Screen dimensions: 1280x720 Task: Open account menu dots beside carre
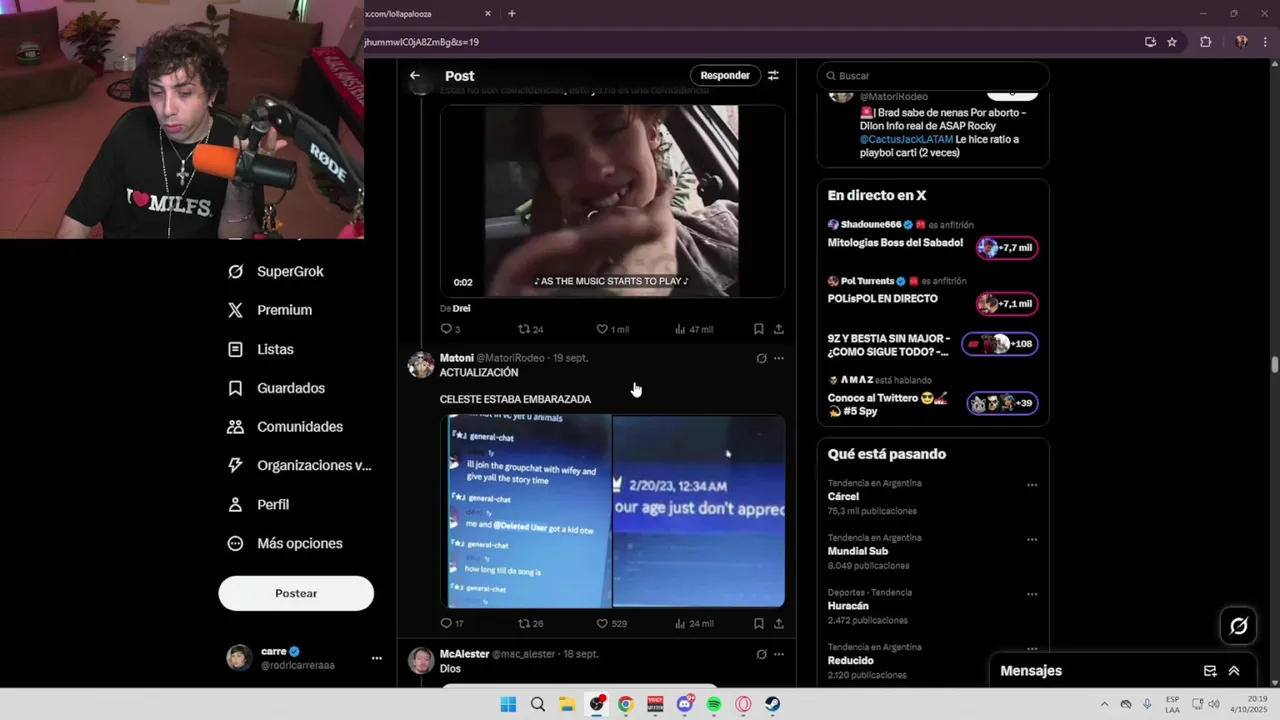point(377,658)
